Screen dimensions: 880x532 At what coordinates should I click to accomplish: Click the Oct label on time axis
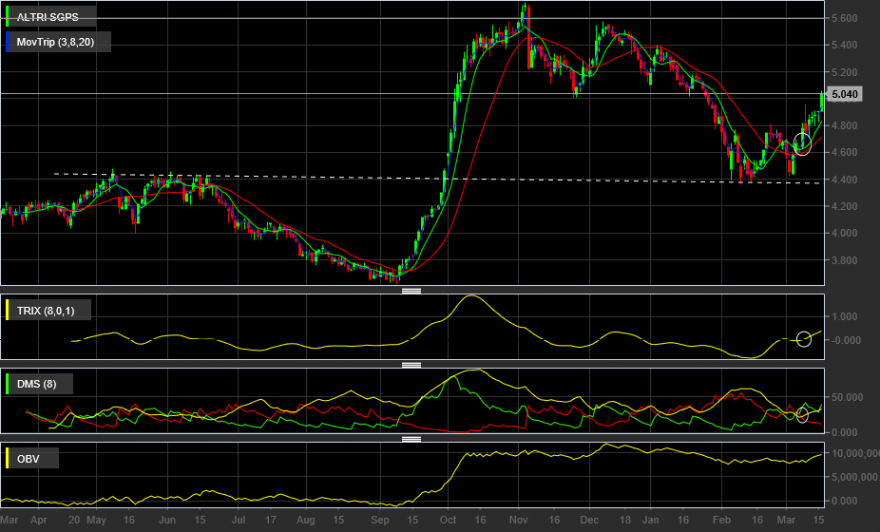click(448, 520)
